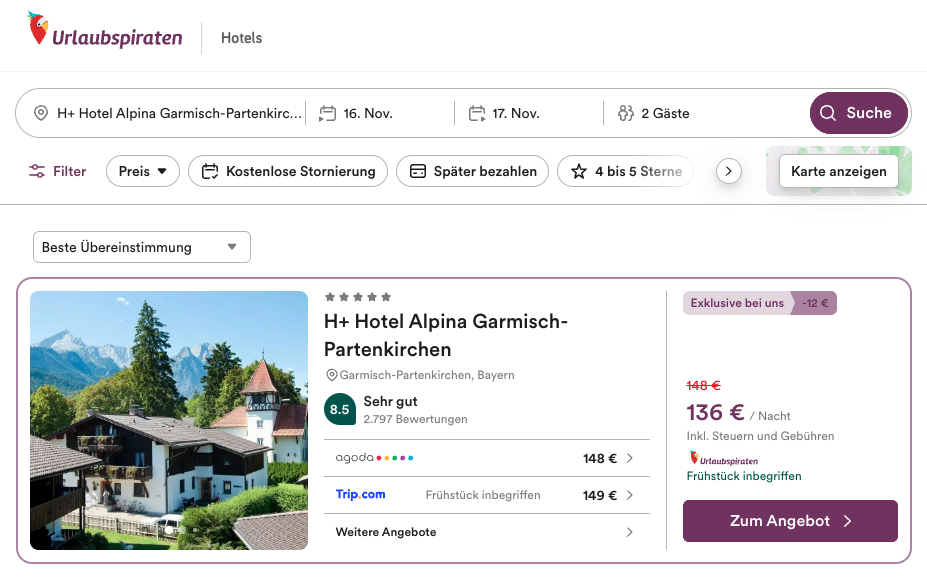The width and height of the screenshot is (927, 578).
Task: Open the hotel photo thumbnail
Action: tap(169, 420)
